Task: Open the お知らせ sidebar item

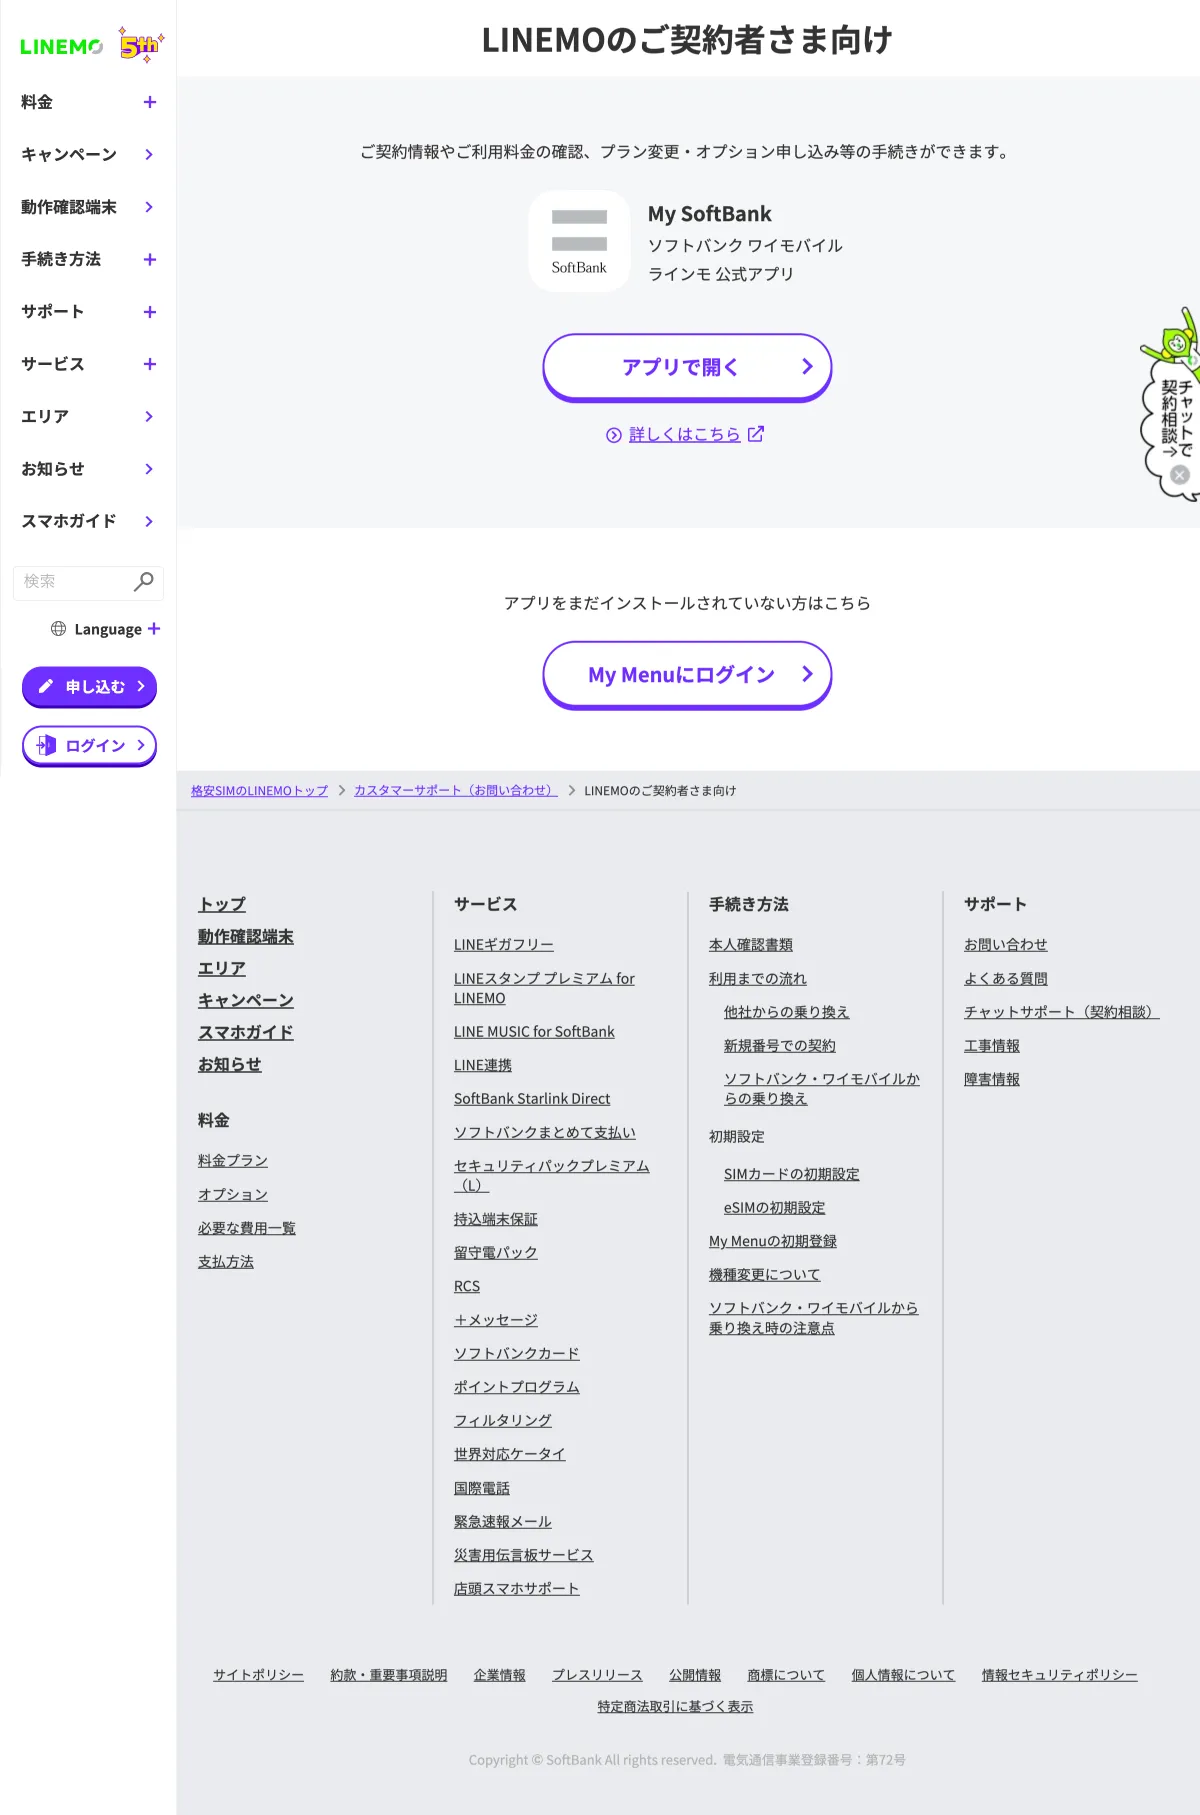Action: (x=88, y=469)
